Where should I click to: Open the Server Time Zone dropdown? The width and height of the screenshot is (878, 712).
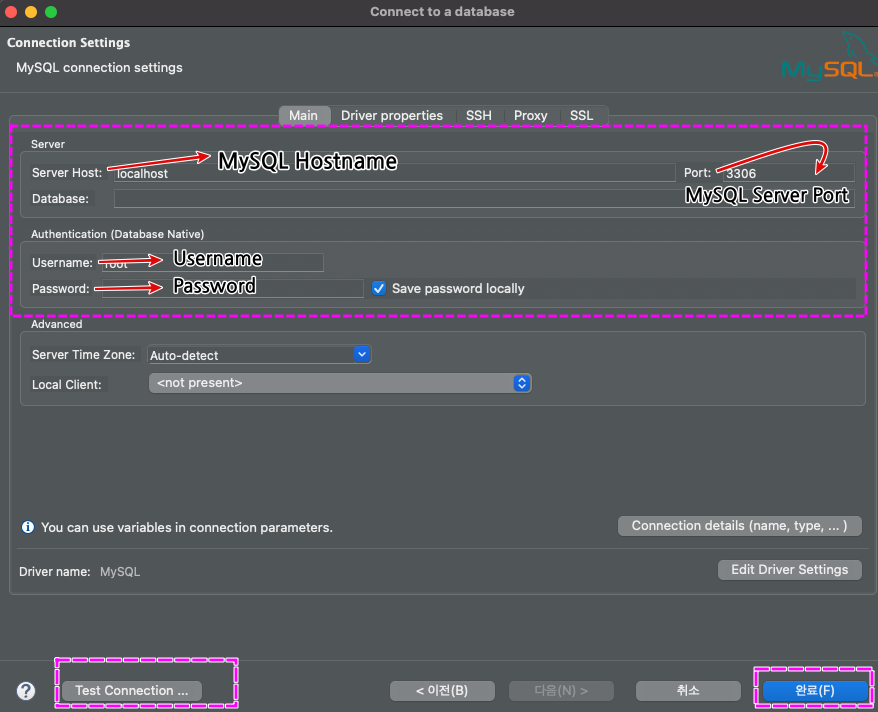[x=259, y=355]
